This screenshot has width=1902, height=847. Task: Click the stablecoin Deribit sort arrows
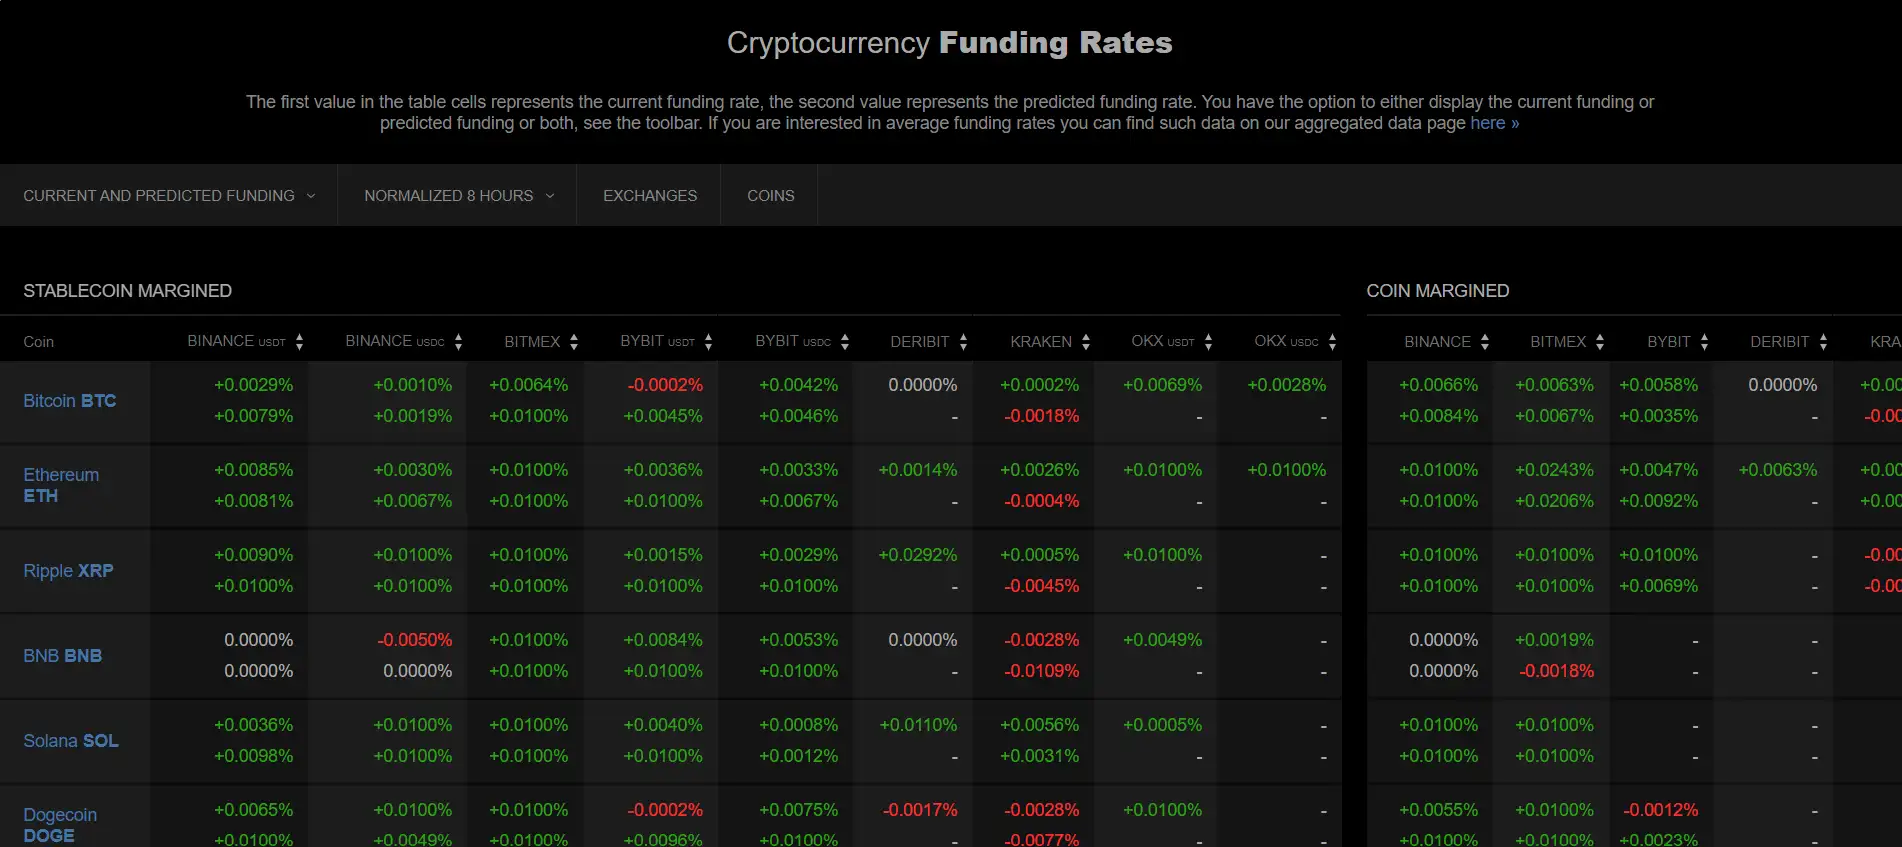pyautogui.click(x=963, y=342)
